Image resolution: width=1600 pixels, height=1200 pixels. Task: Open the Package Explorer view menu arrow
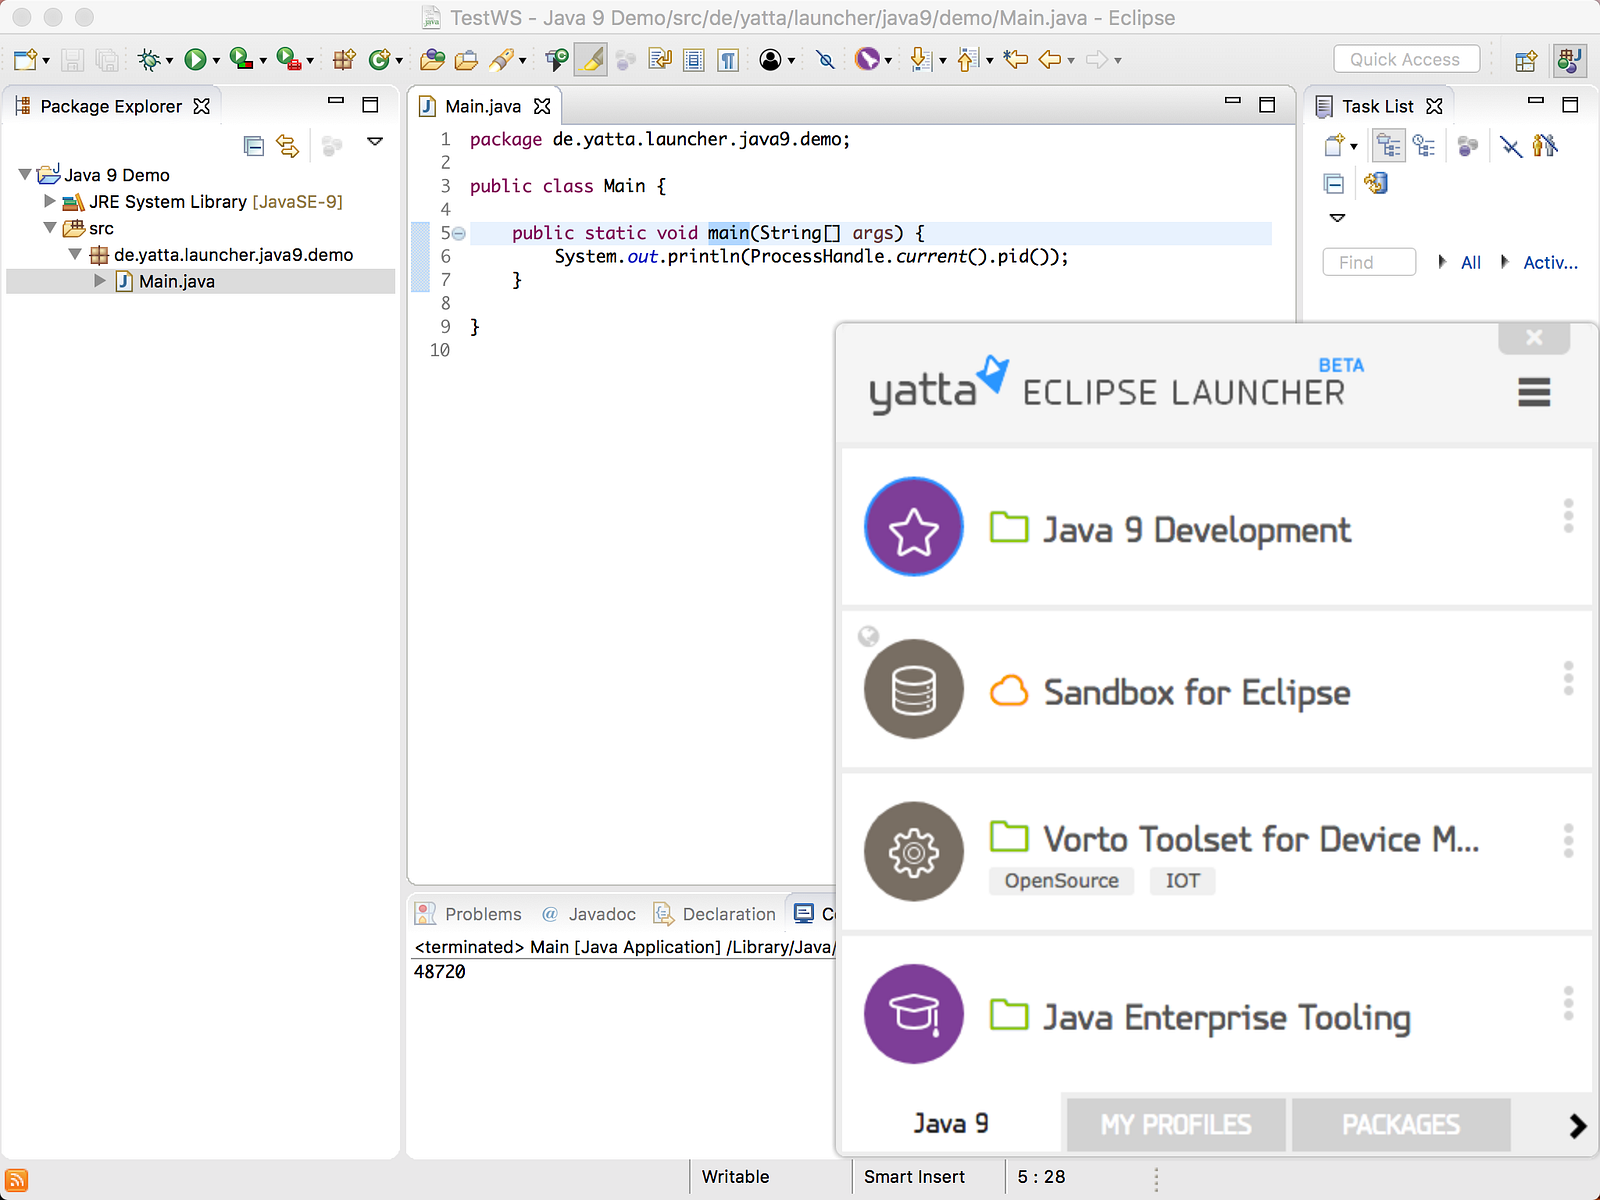click(x=375, y=142)
